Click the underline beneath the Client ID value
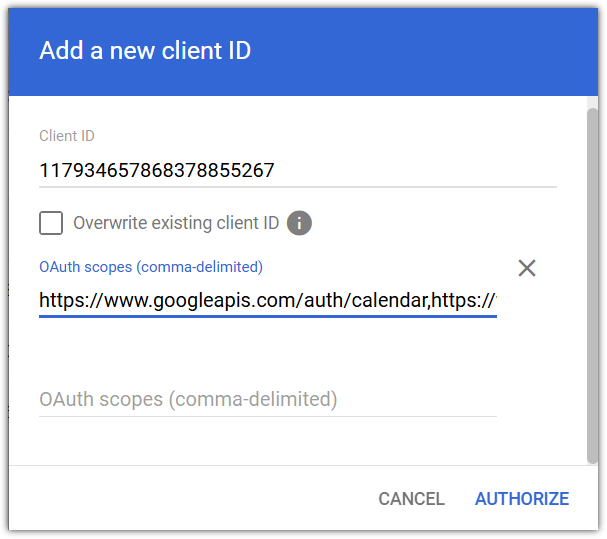The height and width of the screenshot is (539, 607). tap(297, 186)
